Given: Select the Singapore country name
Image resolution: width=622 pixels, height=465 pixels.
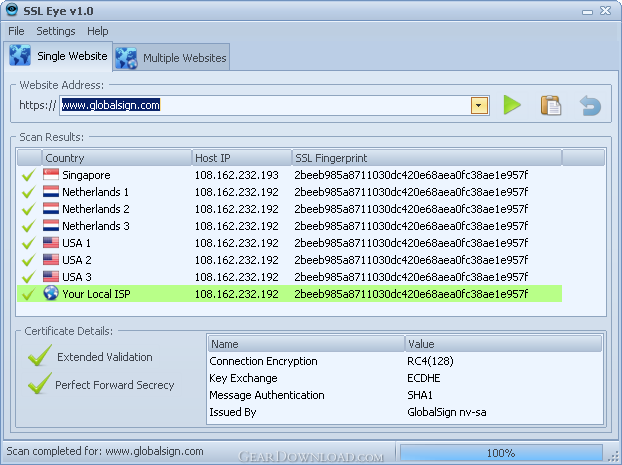Looking at the screenshot, I should pyautogui.click(x=86, y=175).
